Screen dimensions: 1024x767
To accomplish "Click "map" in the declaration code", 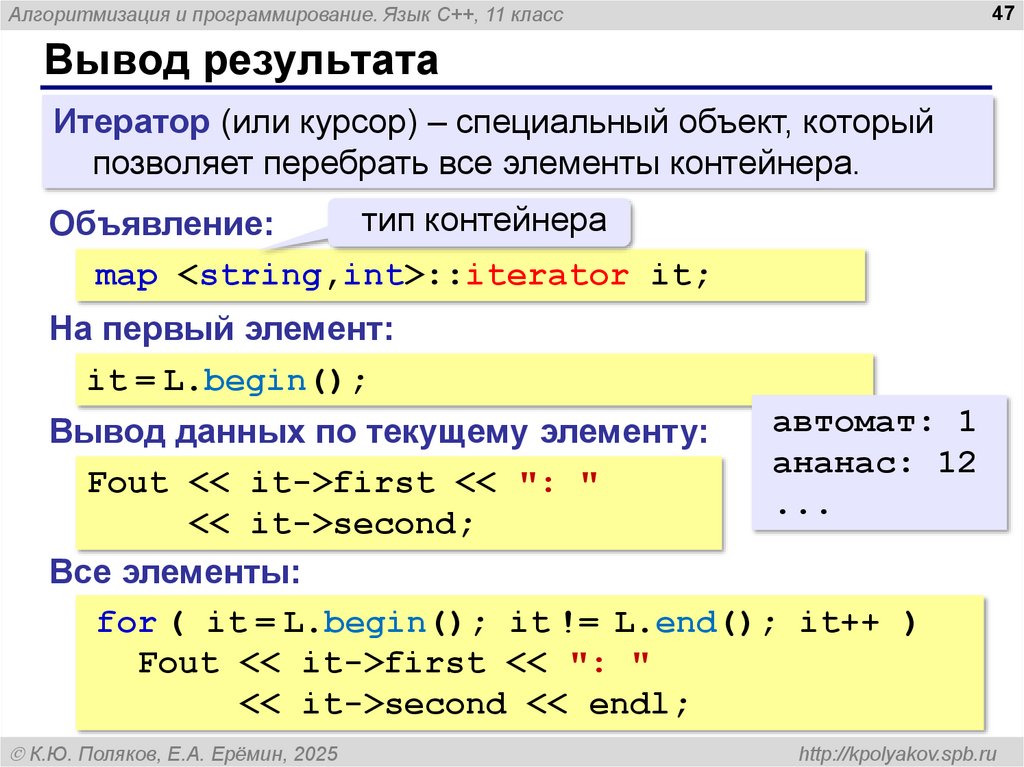I will [x=126, y=276].
